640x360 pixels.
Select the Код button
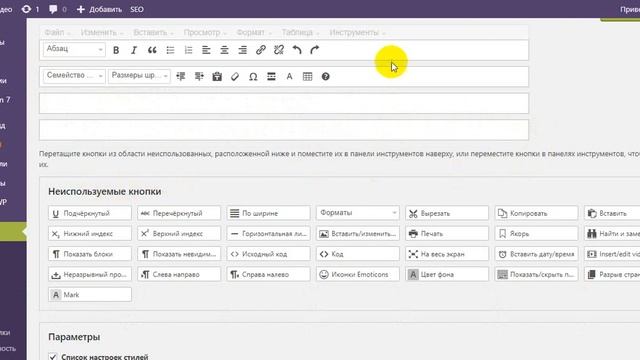(358, 254)
